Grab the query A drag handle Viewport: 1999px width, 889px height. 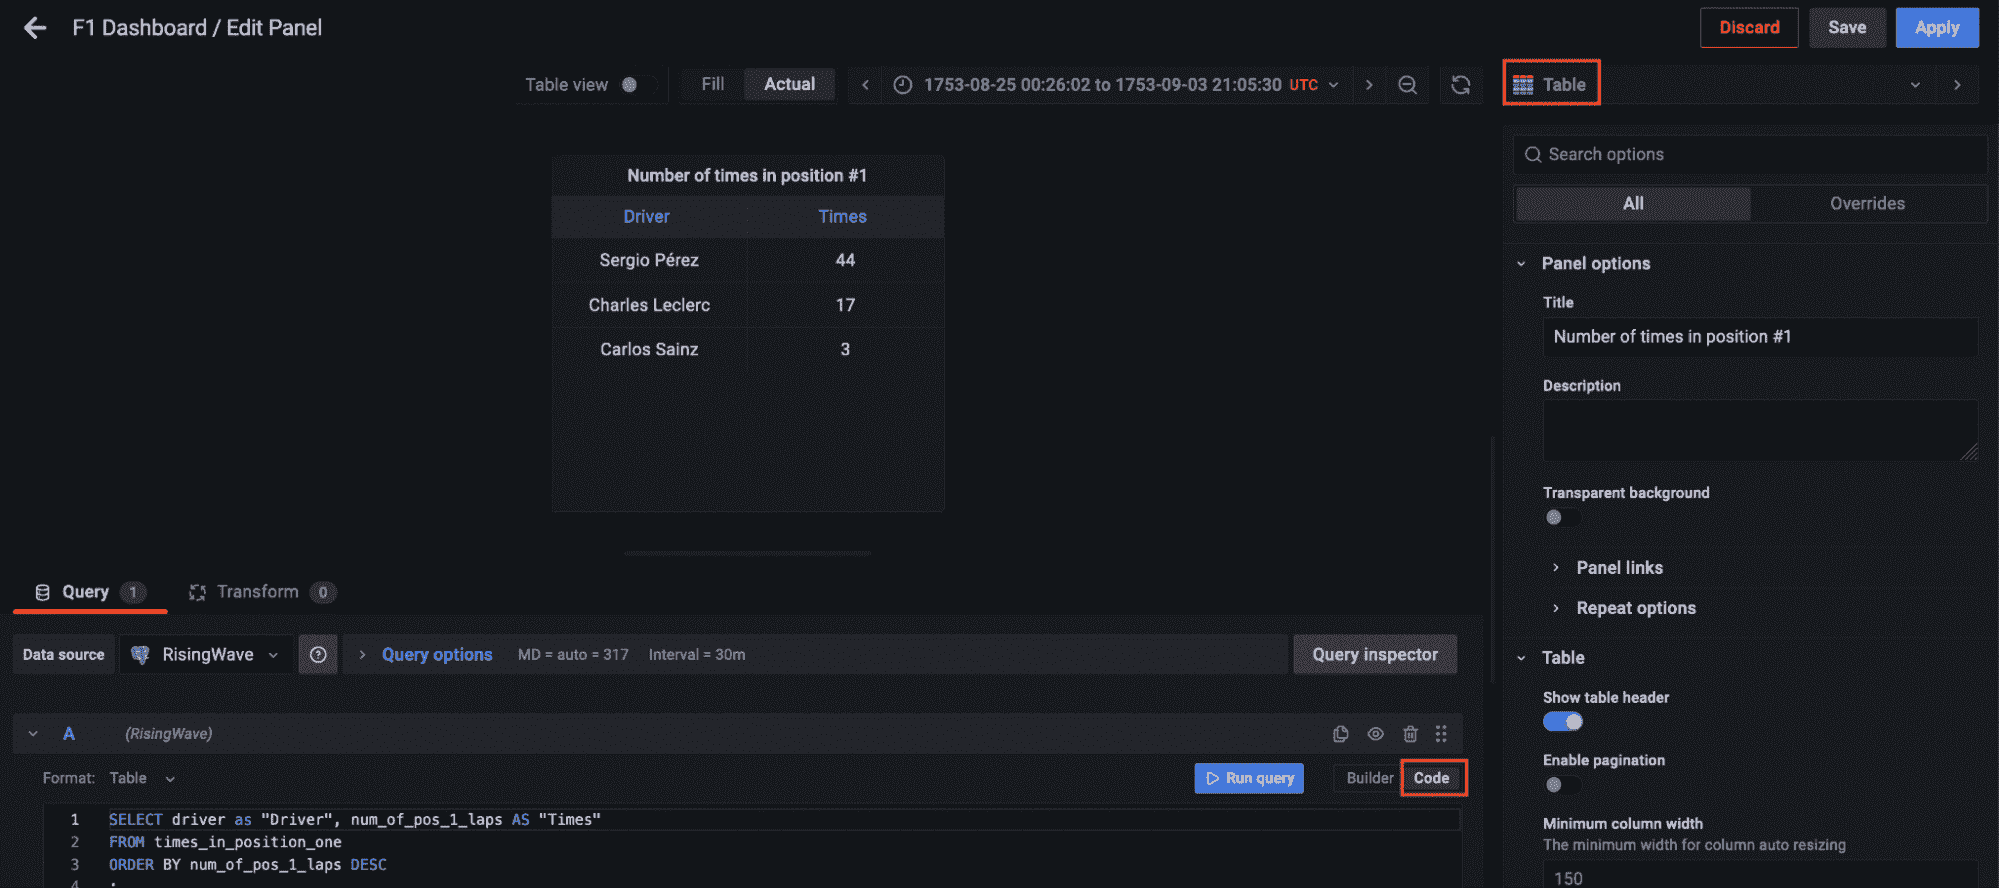click(1441, 734)
